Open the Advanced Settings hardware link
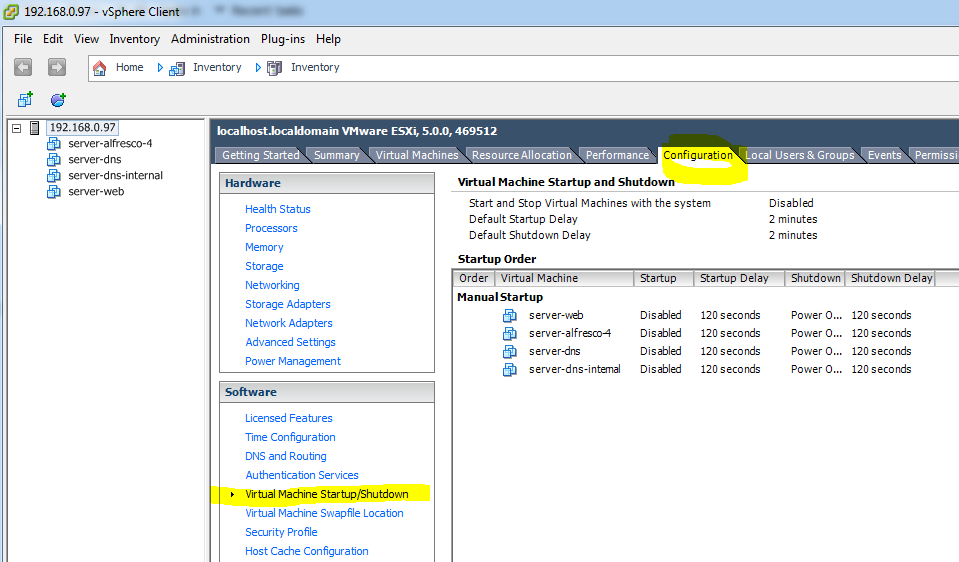The width and height of the screenshot is (959, 562). 291,342
